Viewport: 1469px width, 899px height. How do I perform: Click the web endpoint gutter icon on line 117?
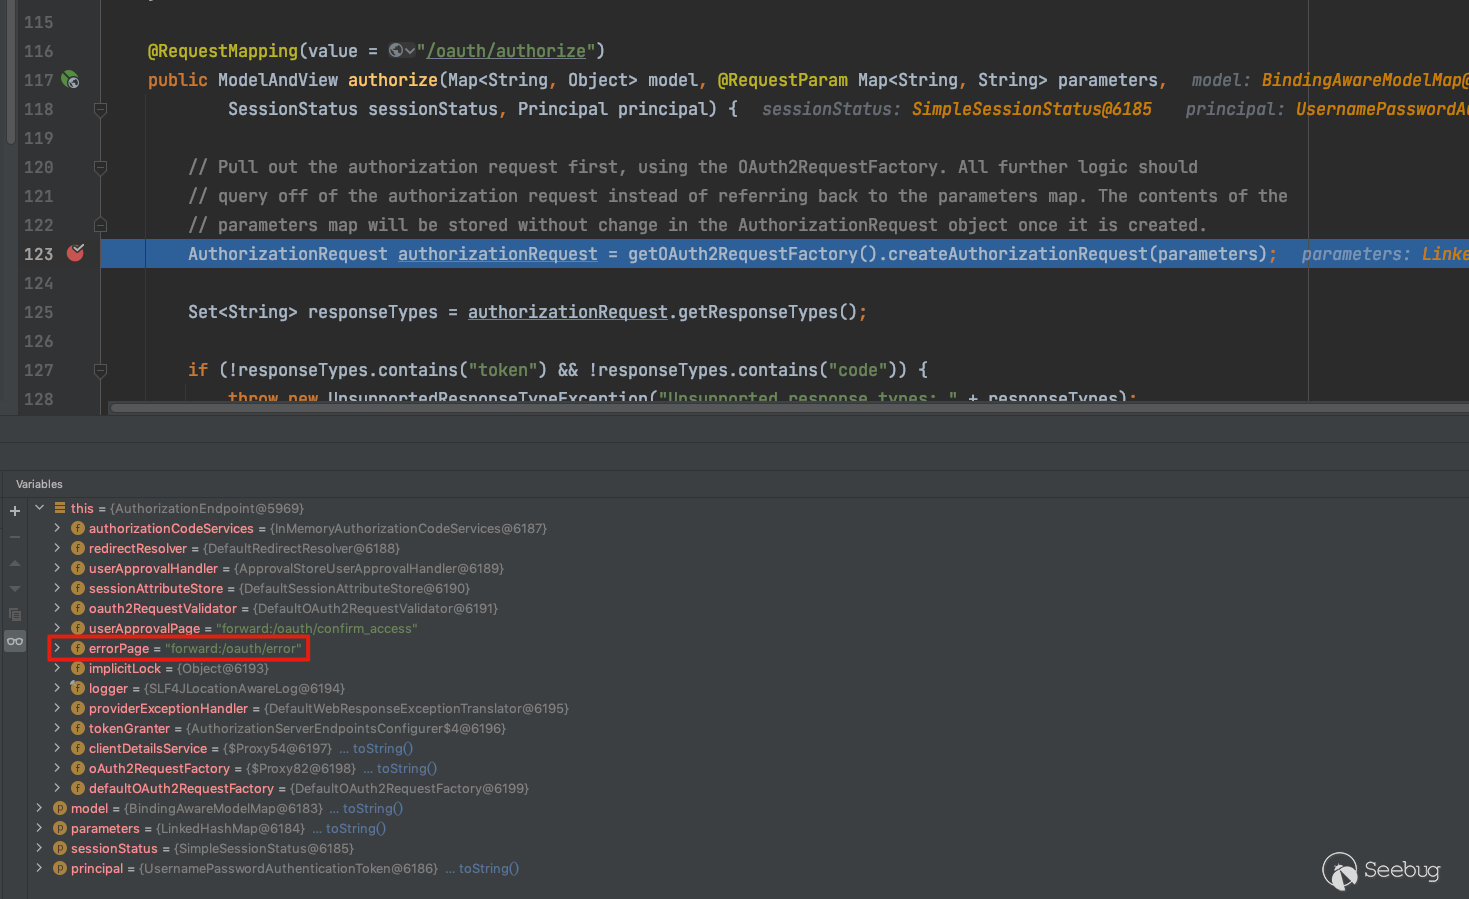point(70,79)
